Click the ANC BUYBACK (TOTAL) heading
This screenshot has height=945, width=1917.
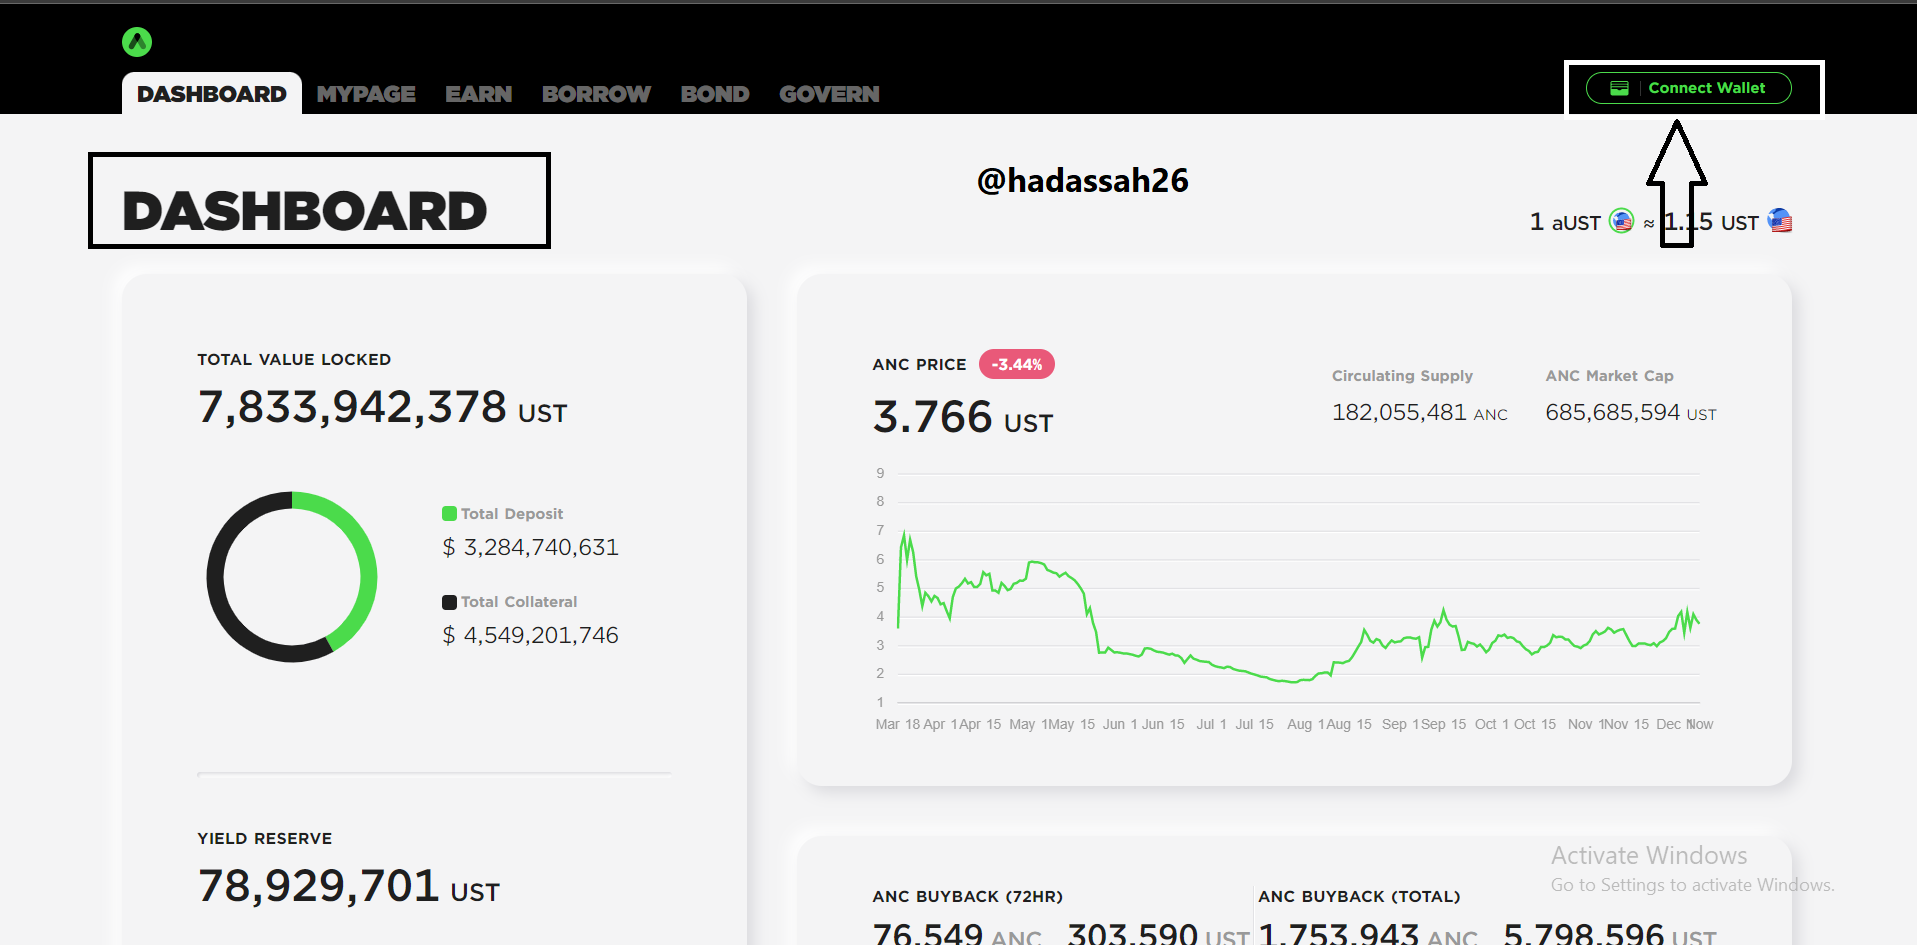[1359, 897]
